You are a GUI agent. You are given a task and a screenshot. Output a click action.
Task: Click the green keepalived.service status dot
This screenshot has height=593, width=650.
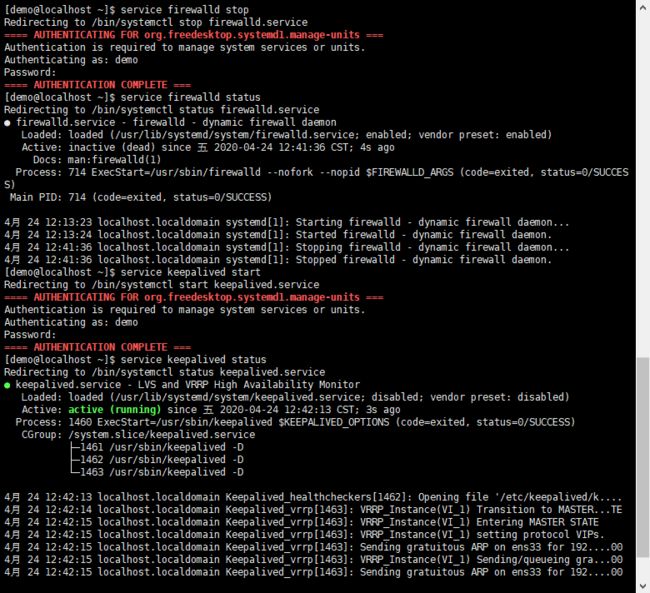pyautogui.click(x=7, y=386)
